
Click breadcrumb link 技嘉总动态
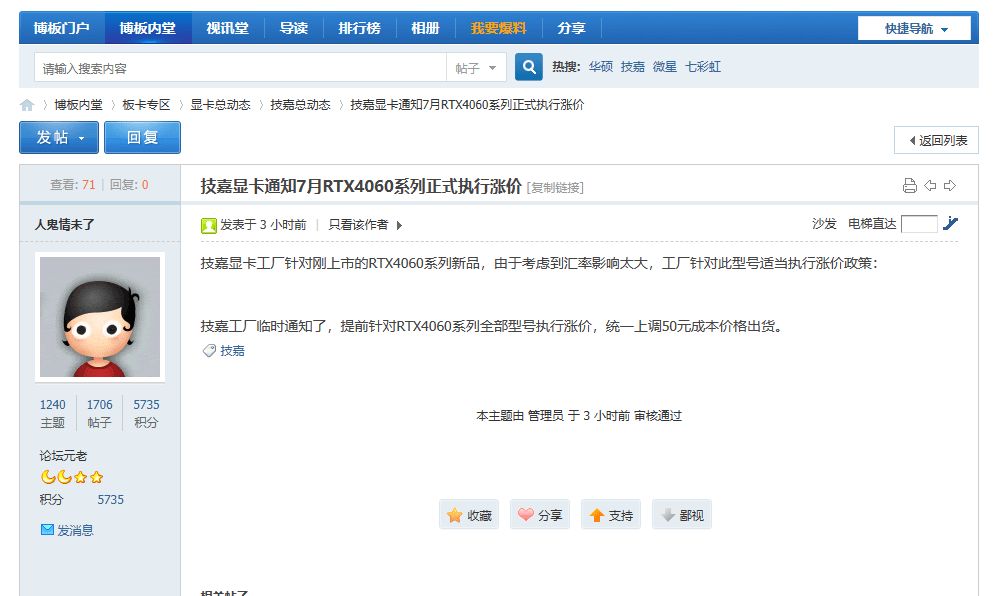coord(301,105)
